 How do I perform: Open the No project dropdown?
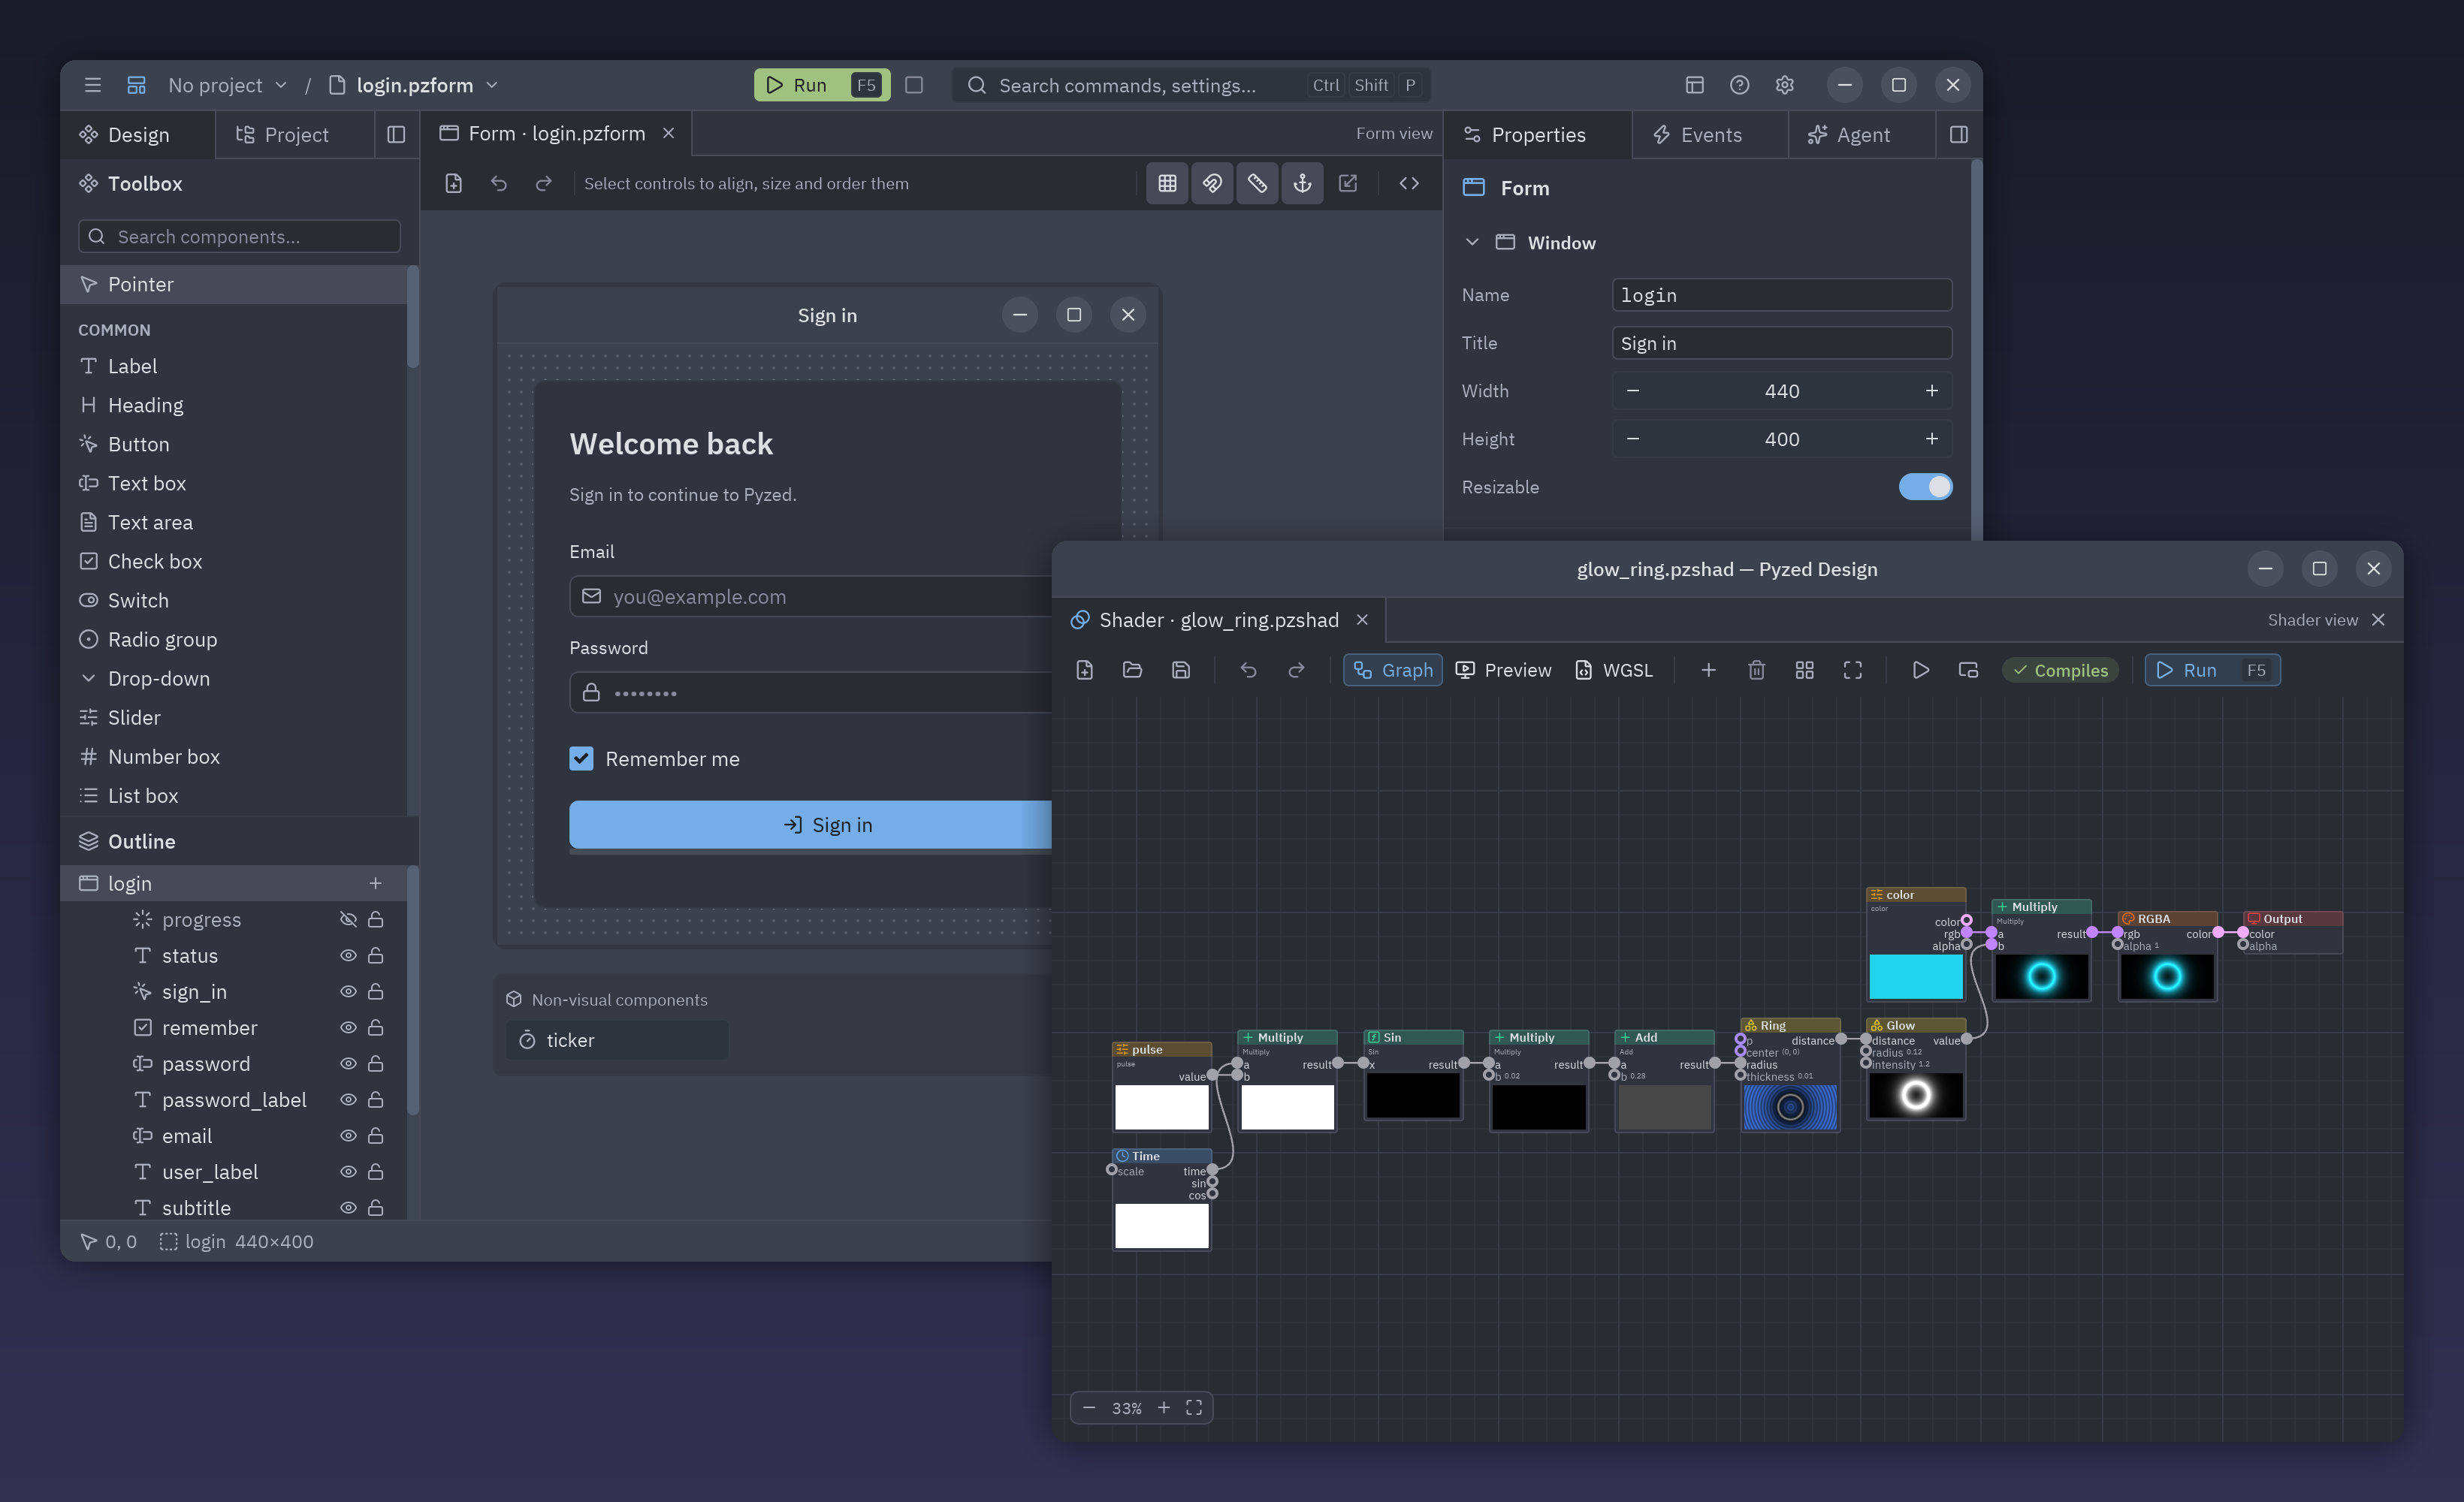(x=228, y=85)
